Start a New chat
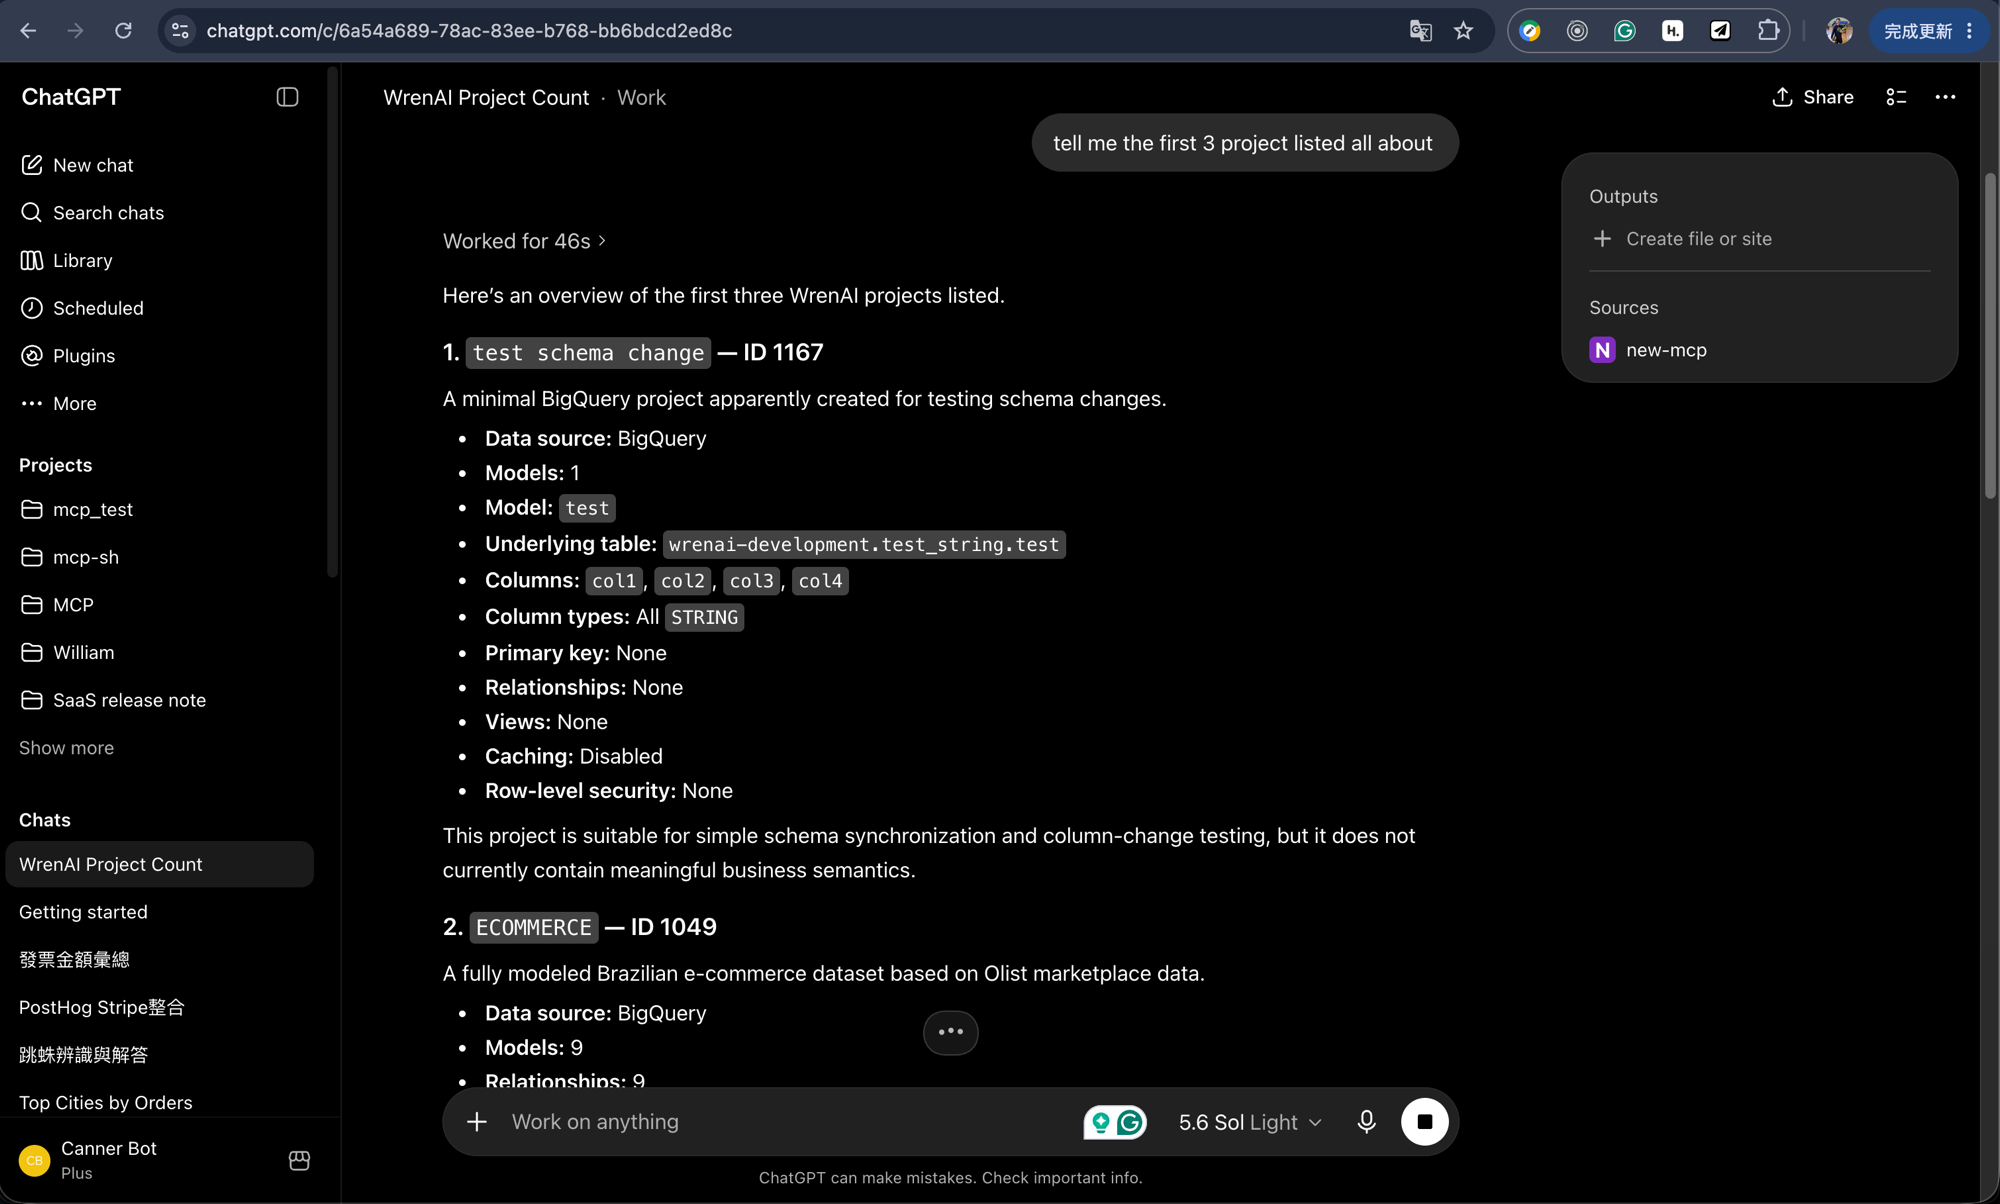Screen dimensions: 2000x1204 77,165
